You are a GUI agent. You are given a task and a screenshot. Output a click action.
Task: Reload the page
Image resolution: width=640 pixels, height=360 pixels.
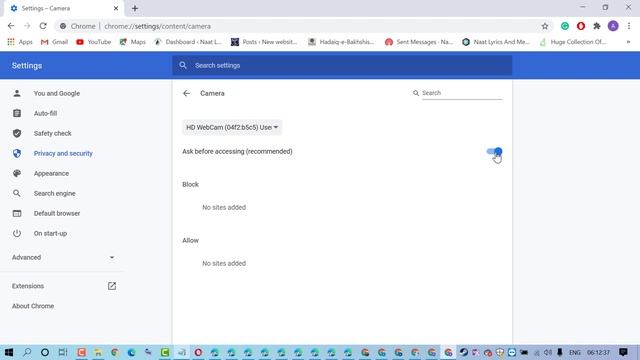(x=43, y=26)
